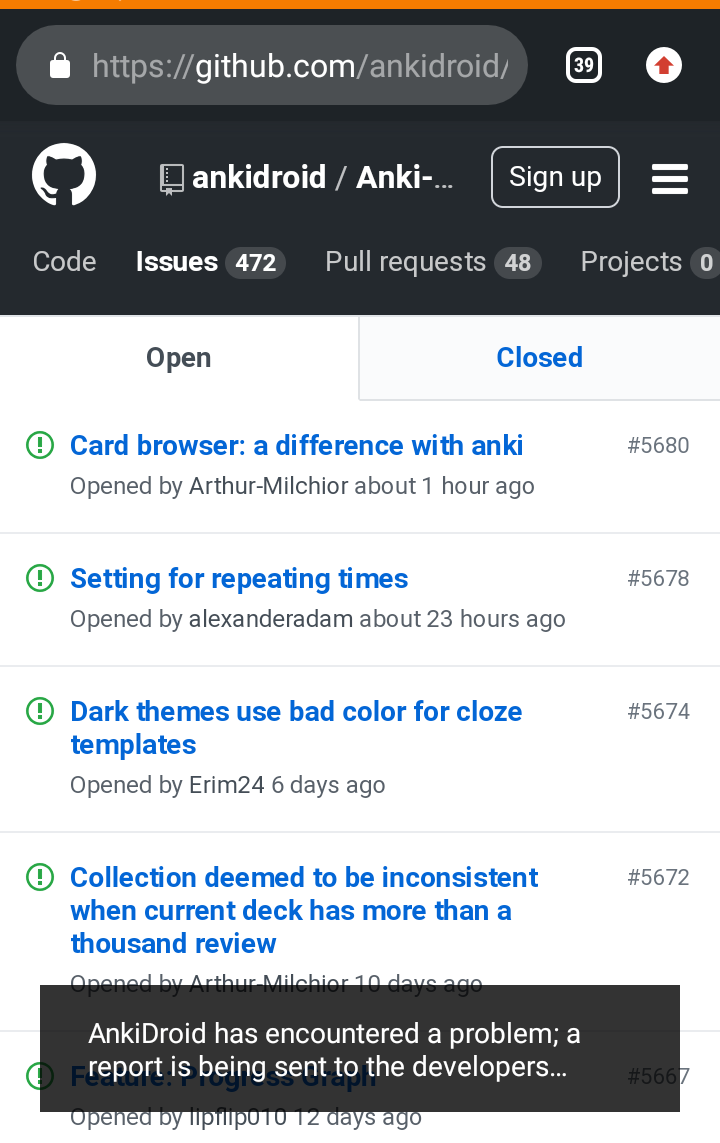Open issue 'Setting for repeating times'

(239, 578)
